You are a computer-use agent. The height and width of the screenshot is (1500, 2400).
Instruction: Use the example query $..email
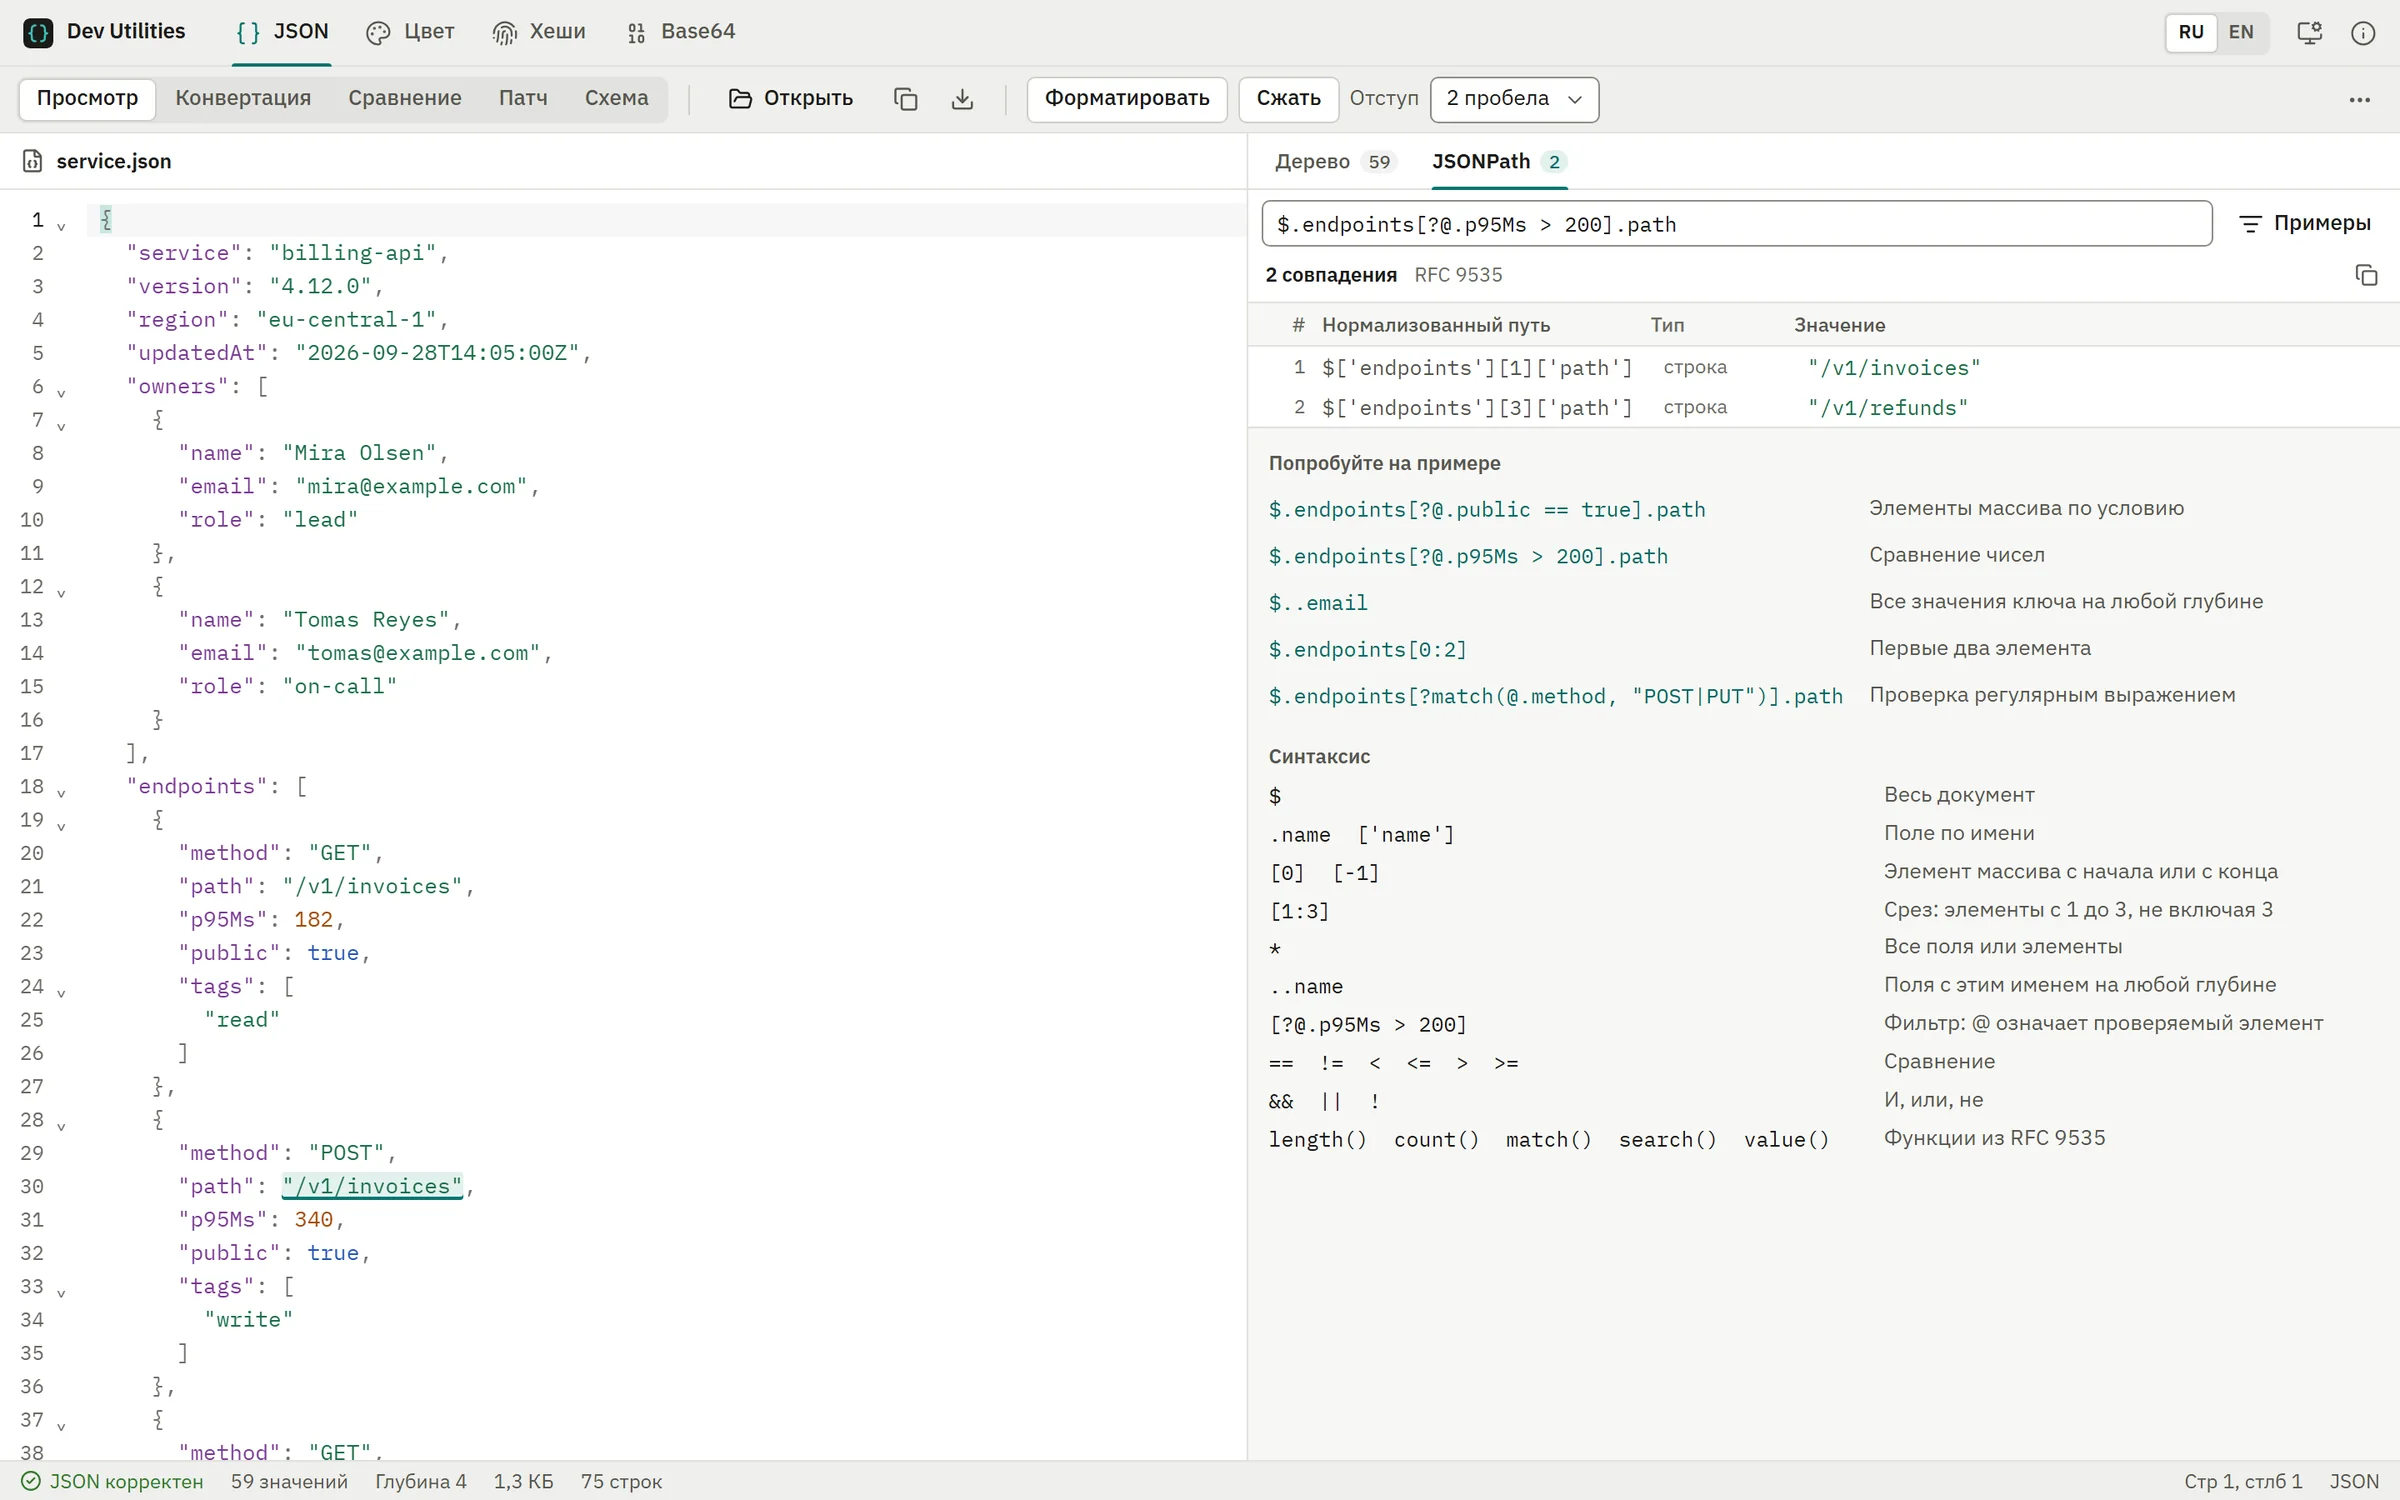(1318, 603)
